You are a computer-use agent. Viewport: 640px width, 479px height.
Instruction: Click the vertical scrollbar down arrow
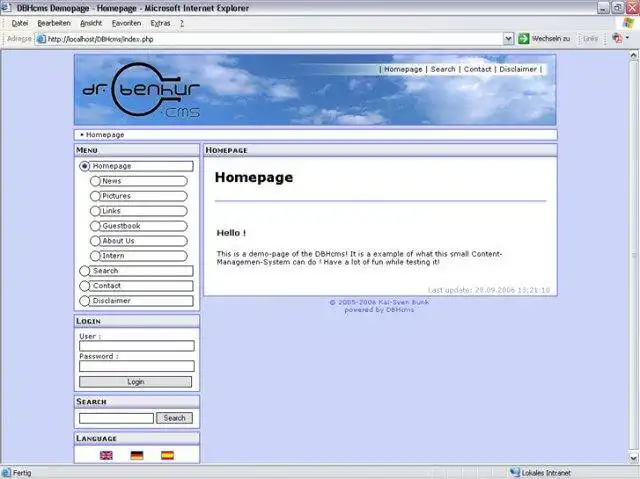633,458
